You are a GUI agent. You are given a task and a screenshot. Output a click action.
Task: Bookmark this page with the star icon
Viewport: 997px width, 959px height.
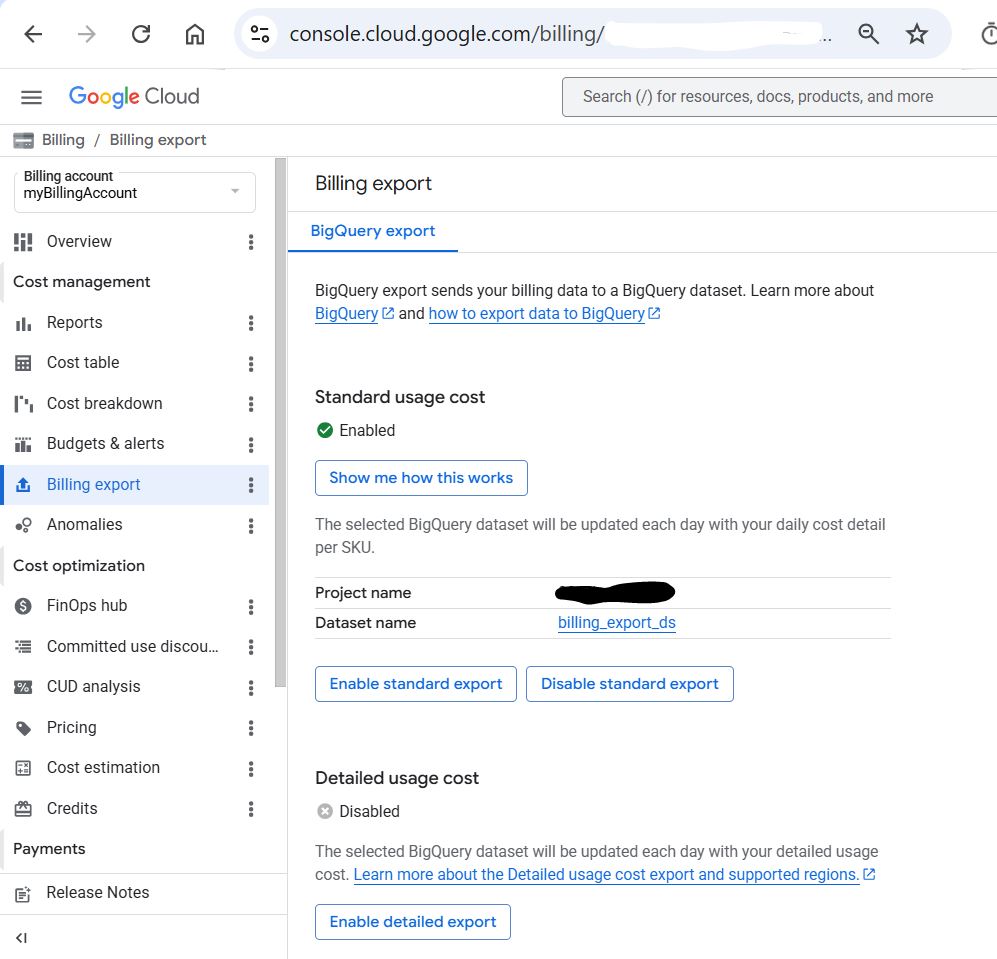tap(916, 34)
